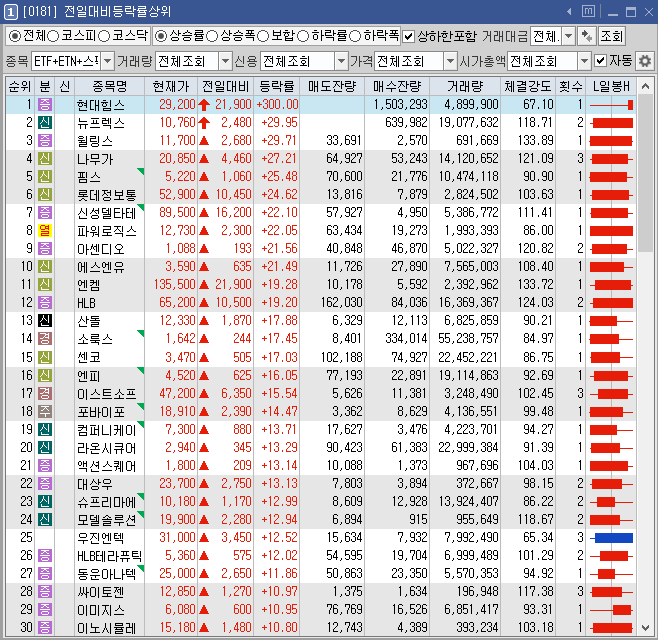658x640 pixels.
Task: Click the 신 badge of 뉴프렉스
Action: pyautogui.click(x=45, y=123)
